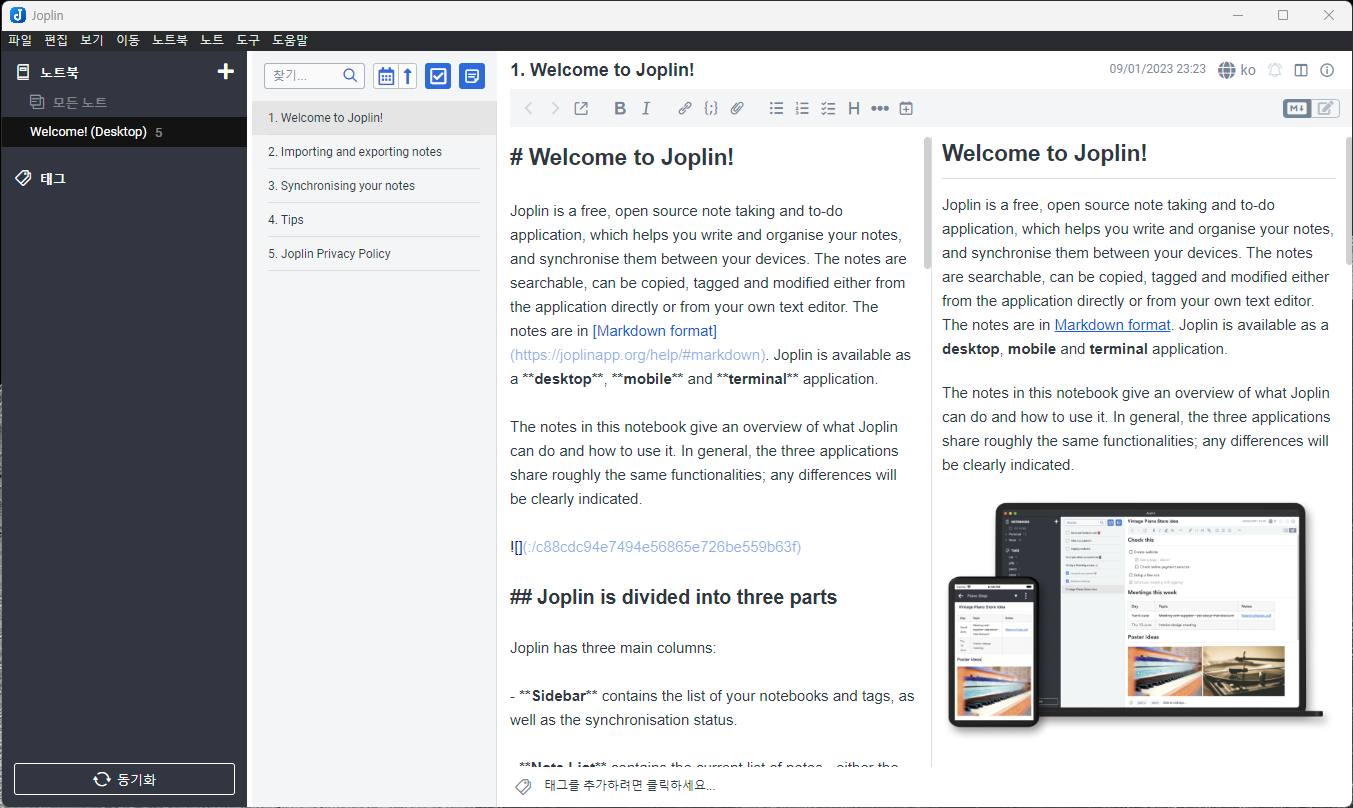Click the markdown editor vertical scrollbar
This screenshot has width=1353, height=808.
(x=927, y=203)
